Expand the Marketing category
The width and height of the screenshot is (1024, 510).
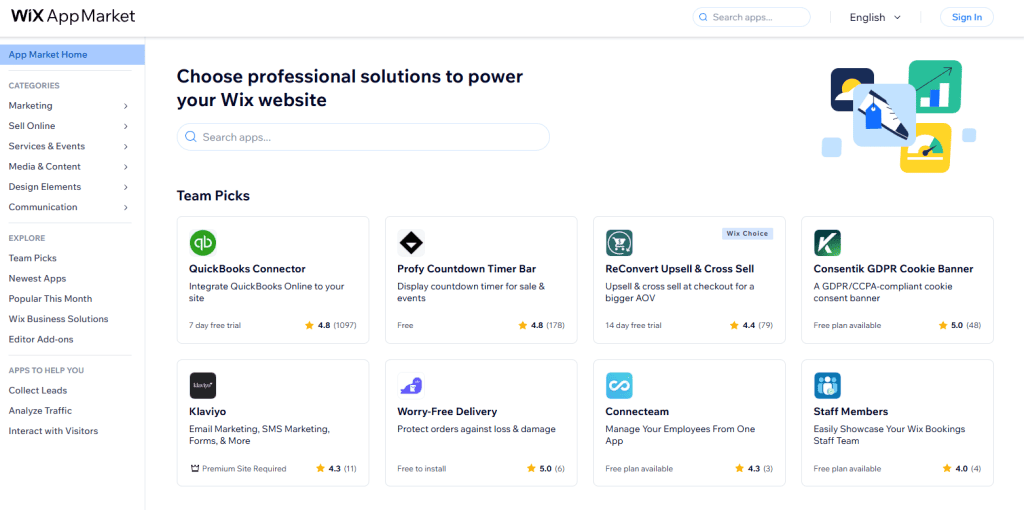[126, 106]
